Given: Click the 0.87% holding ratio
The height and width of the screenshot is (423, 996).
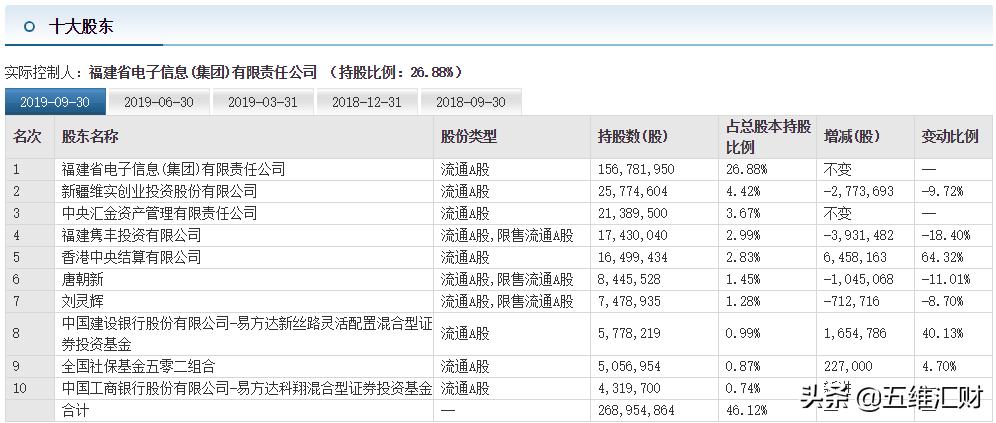Looking at the screenshot, I should click(743, 366).
